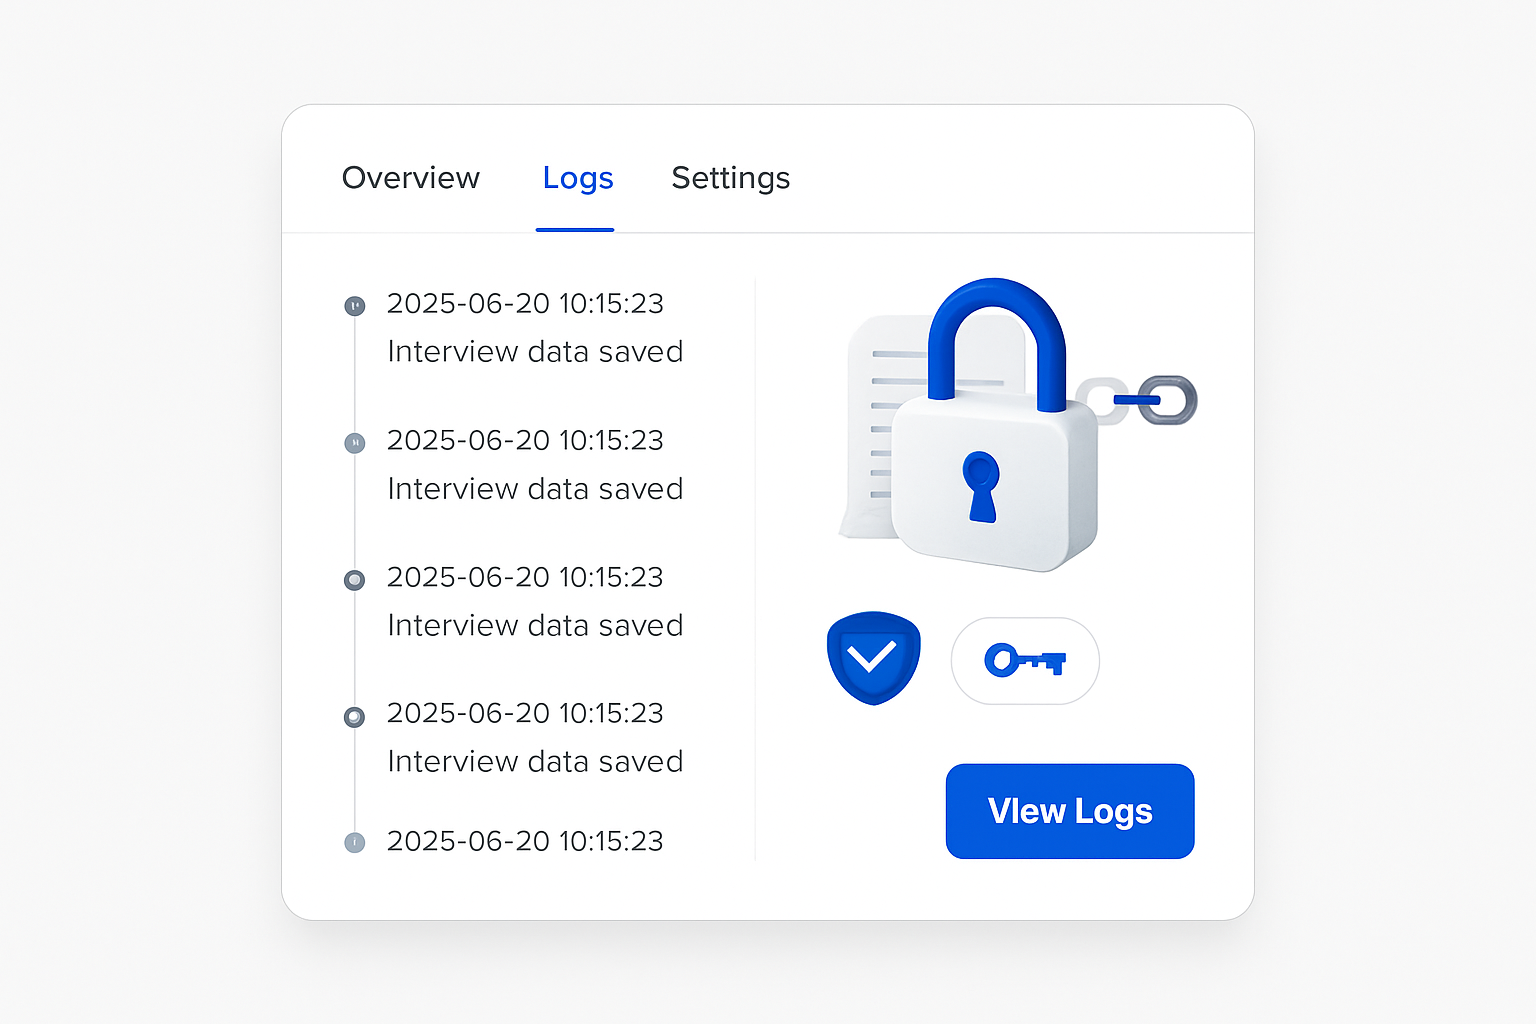
Task: Click the large padlock illustration
Action: point(995,427)
